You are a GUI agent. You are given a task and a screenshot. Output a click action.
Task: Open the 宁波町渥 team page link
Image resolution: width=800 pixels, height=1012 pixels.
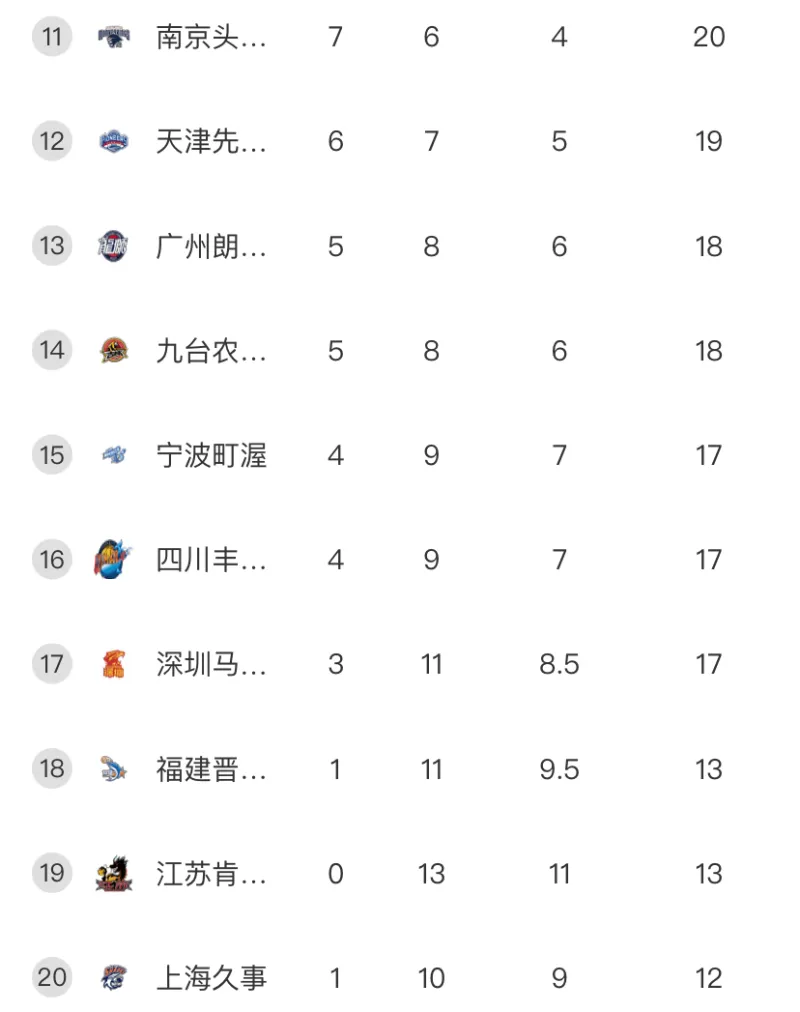[x=211, y=455]
